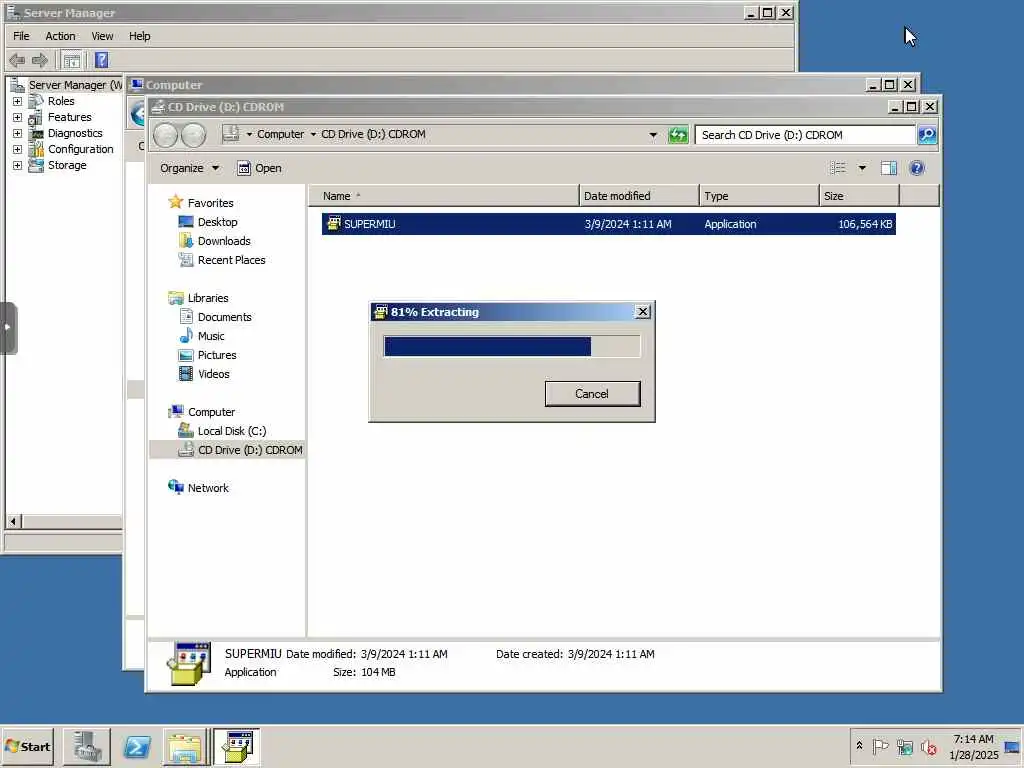Screen dimensions: 1024x768
Task: Click Server Manager help toolbar icon
Action: click(x=101, y=60)
